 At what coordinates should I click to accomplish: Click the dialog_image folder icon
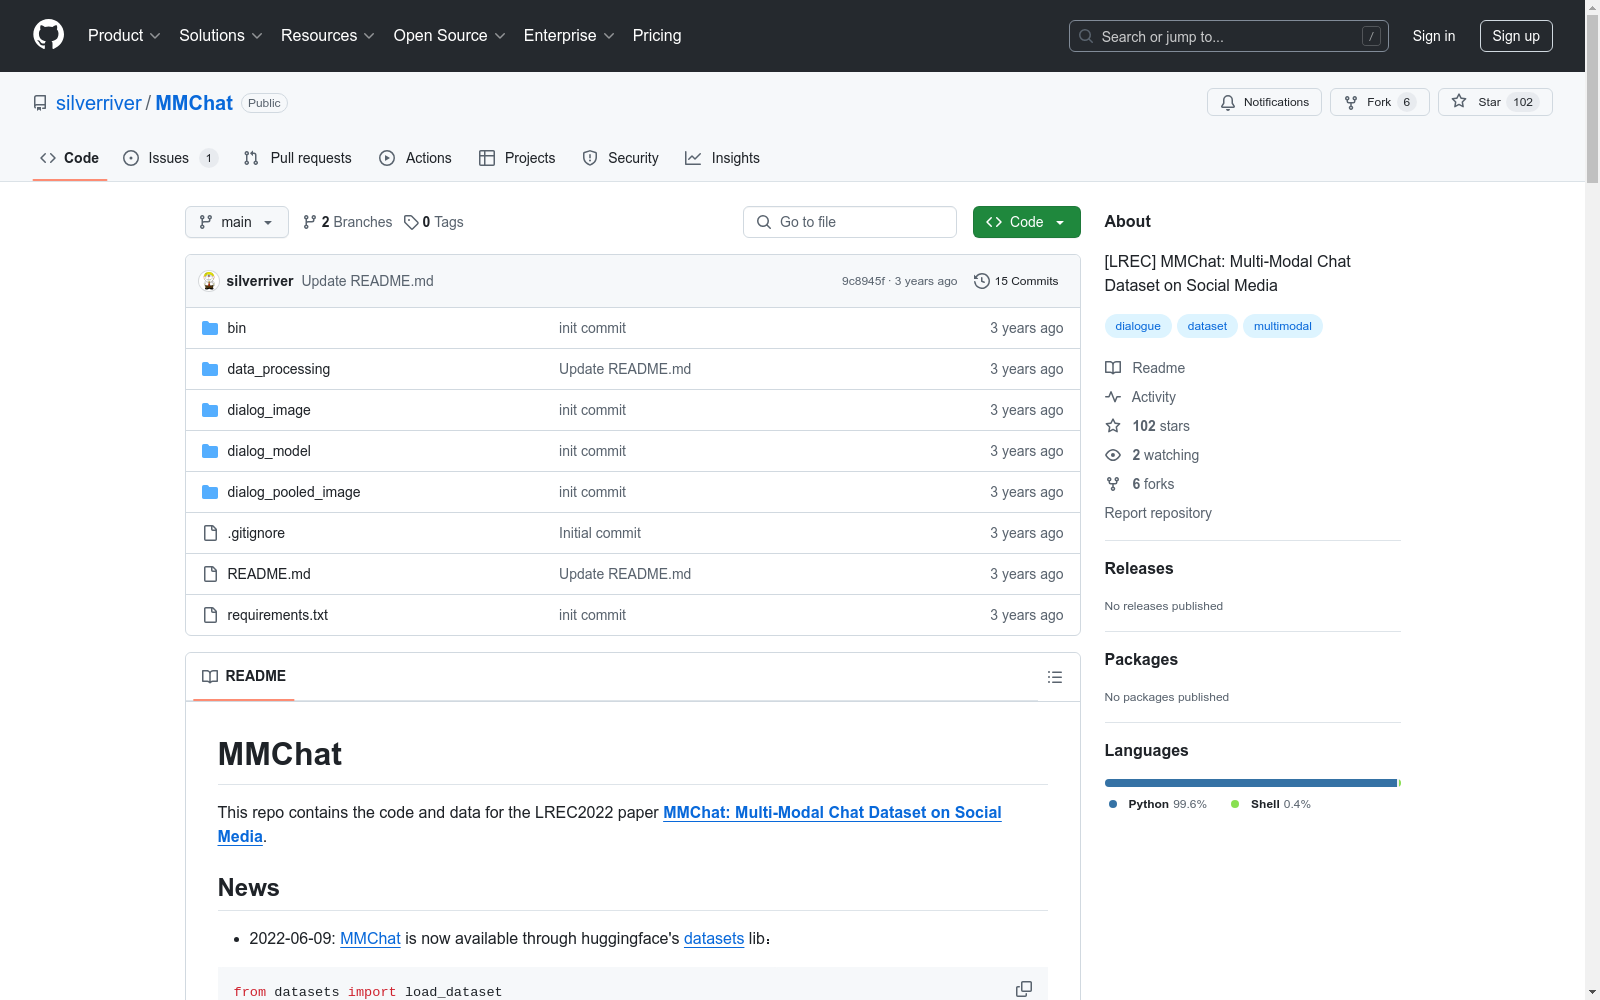(x=210, y=410)
